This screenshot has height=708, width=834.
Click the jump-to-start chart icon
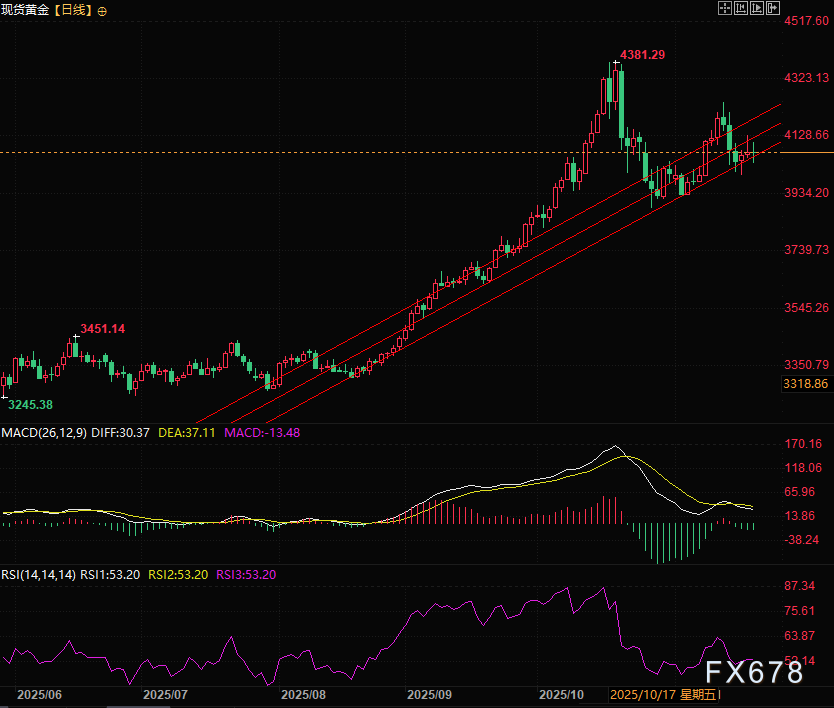click(x=740, y=8)
